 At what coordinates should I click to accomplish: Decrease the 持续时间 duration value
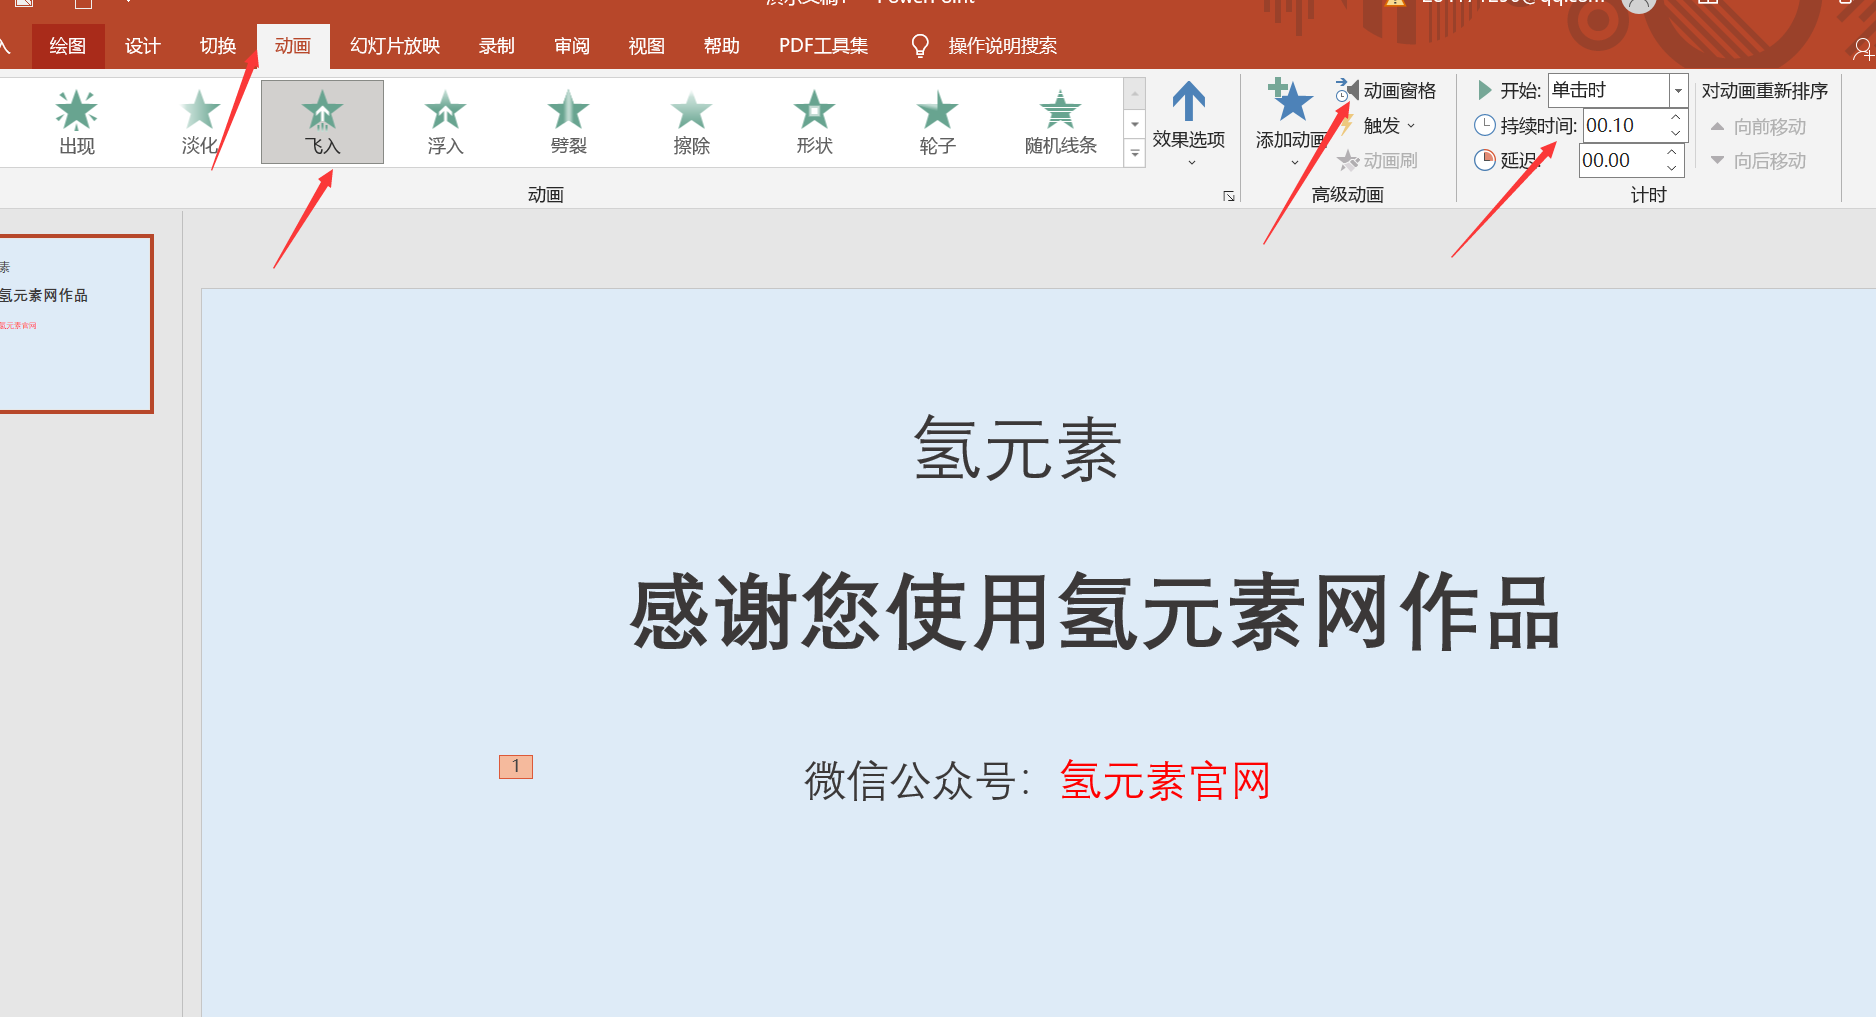[1676, 133]
